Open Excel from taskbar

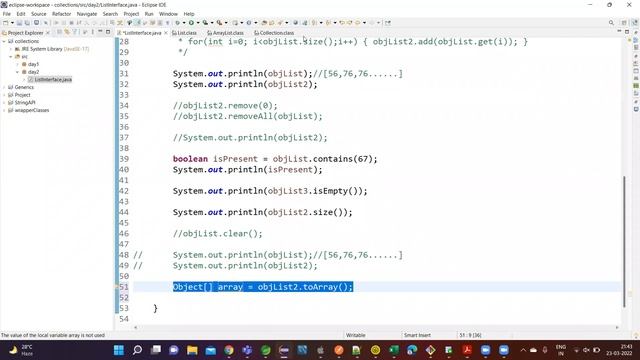(394, 350)
